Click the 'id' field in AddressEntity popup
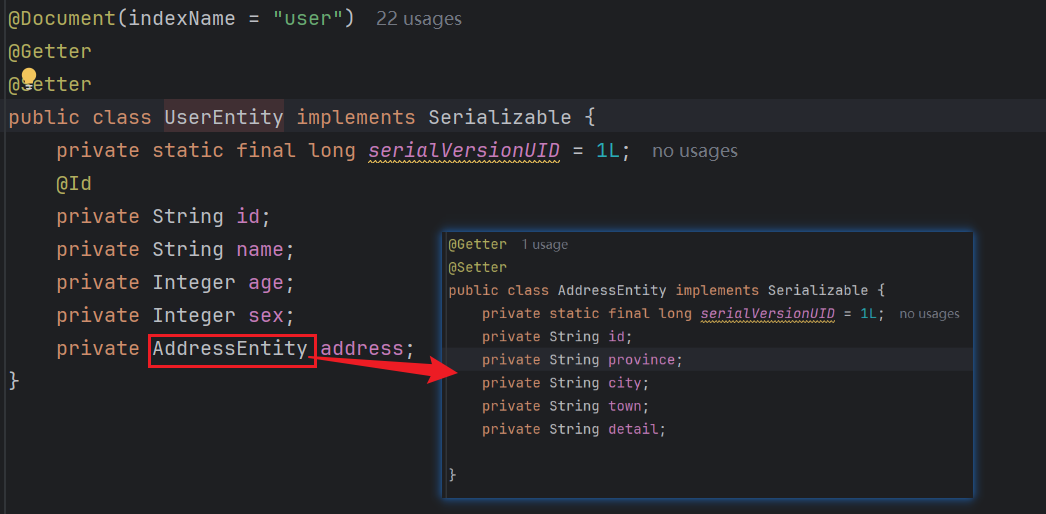This screenshot has width=1046, height=514. click(616, 337)
